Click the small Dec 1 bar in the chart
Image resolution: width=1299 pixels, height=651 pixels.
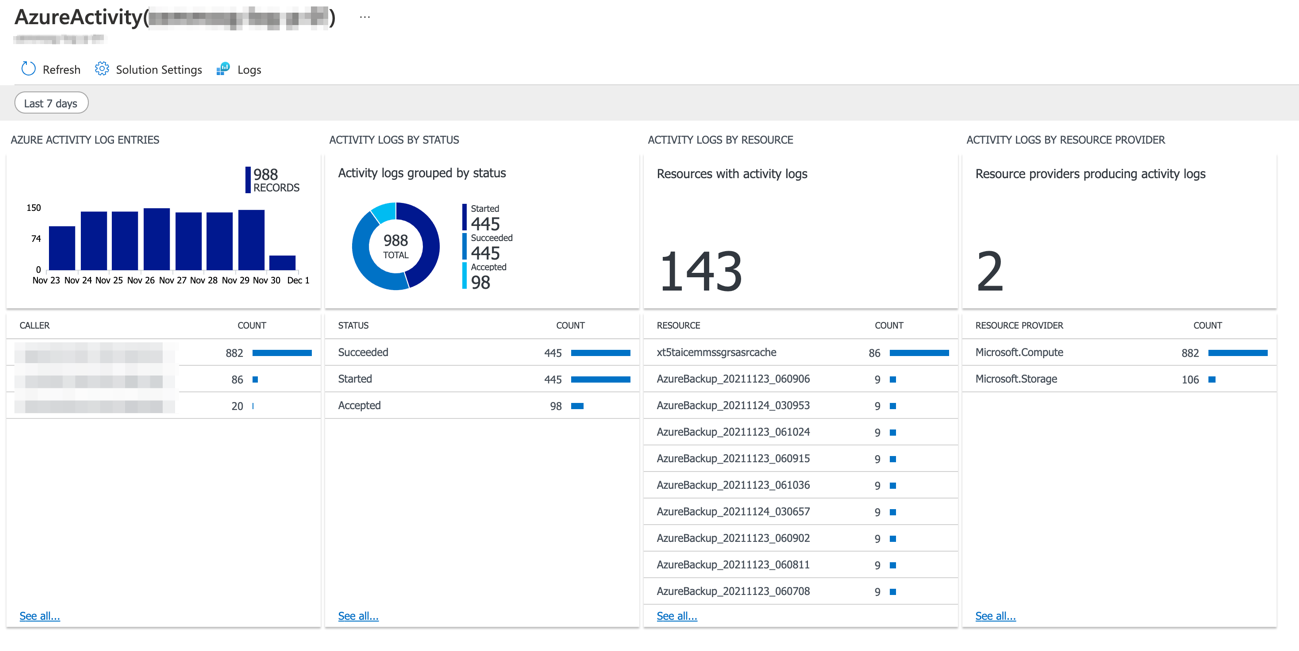[x=282, y=263]
